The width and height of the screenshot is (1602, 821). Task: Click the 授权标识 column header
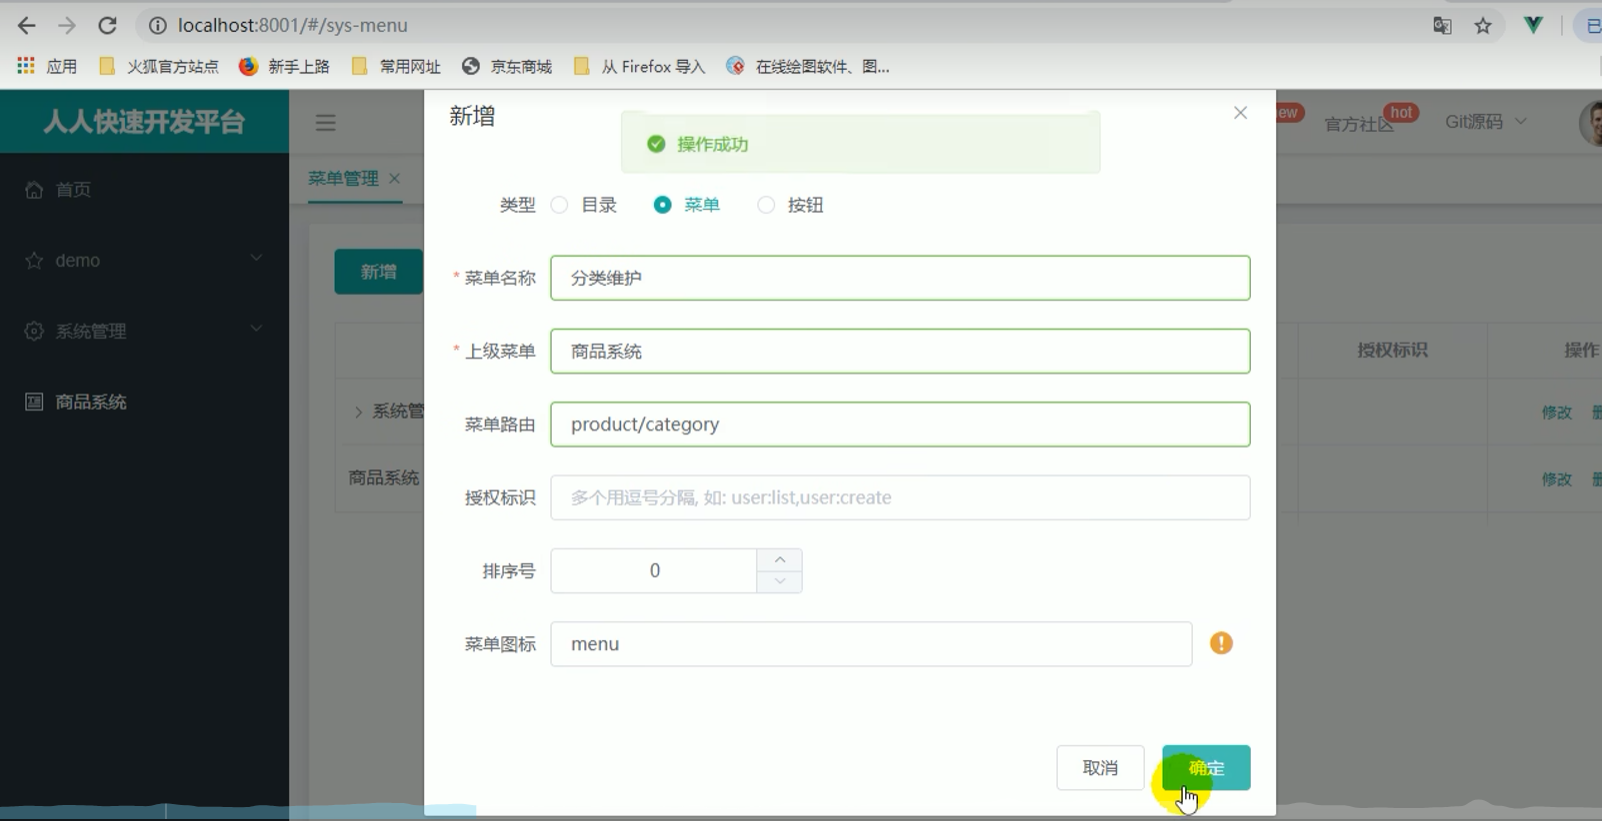pos(1392,350)
